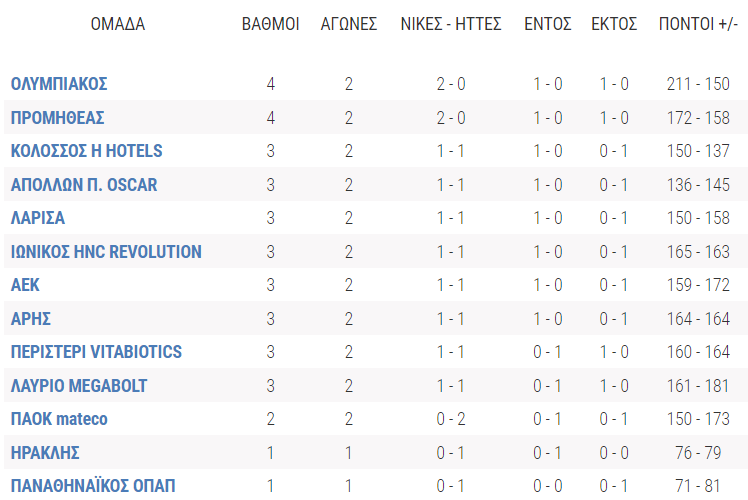
Task: Click the ΕΝΤΟΣ column header
Action: click(548, 24)
